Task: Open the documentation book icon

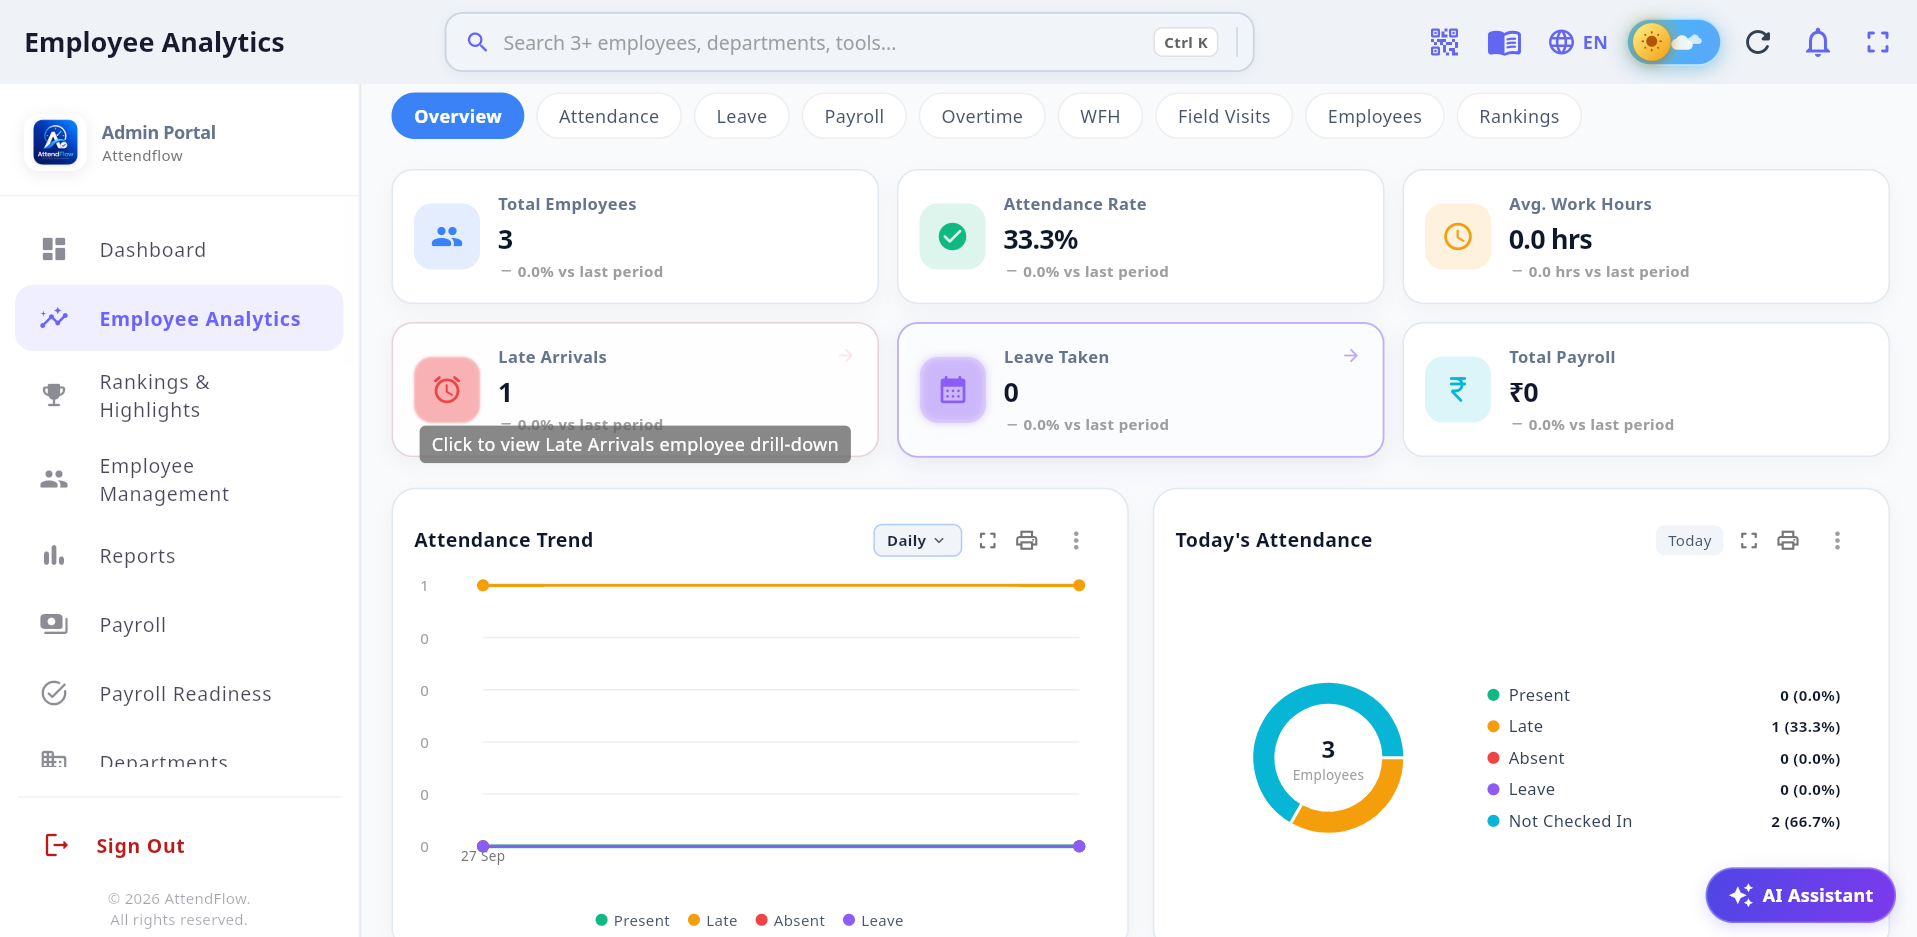Action: (1504, 42)
